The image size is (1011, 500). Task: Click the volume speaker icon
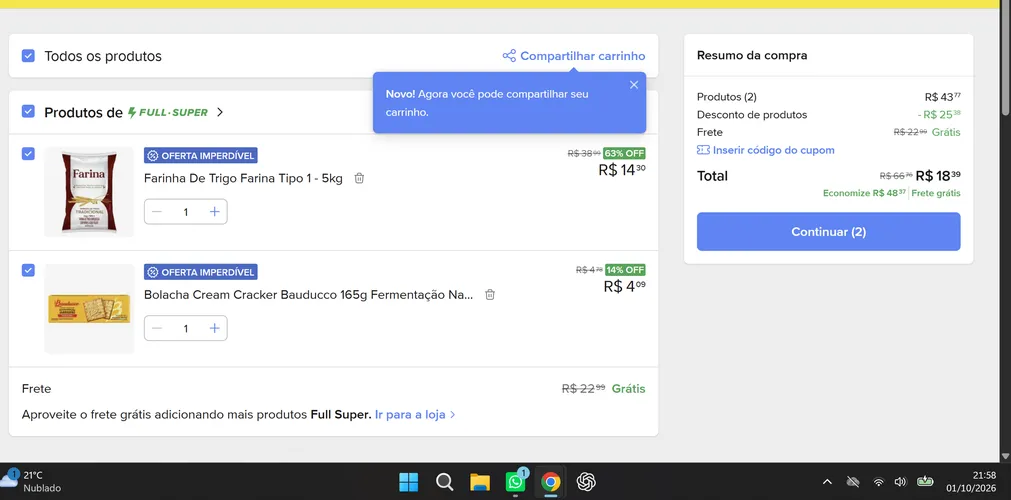(900, 482)
